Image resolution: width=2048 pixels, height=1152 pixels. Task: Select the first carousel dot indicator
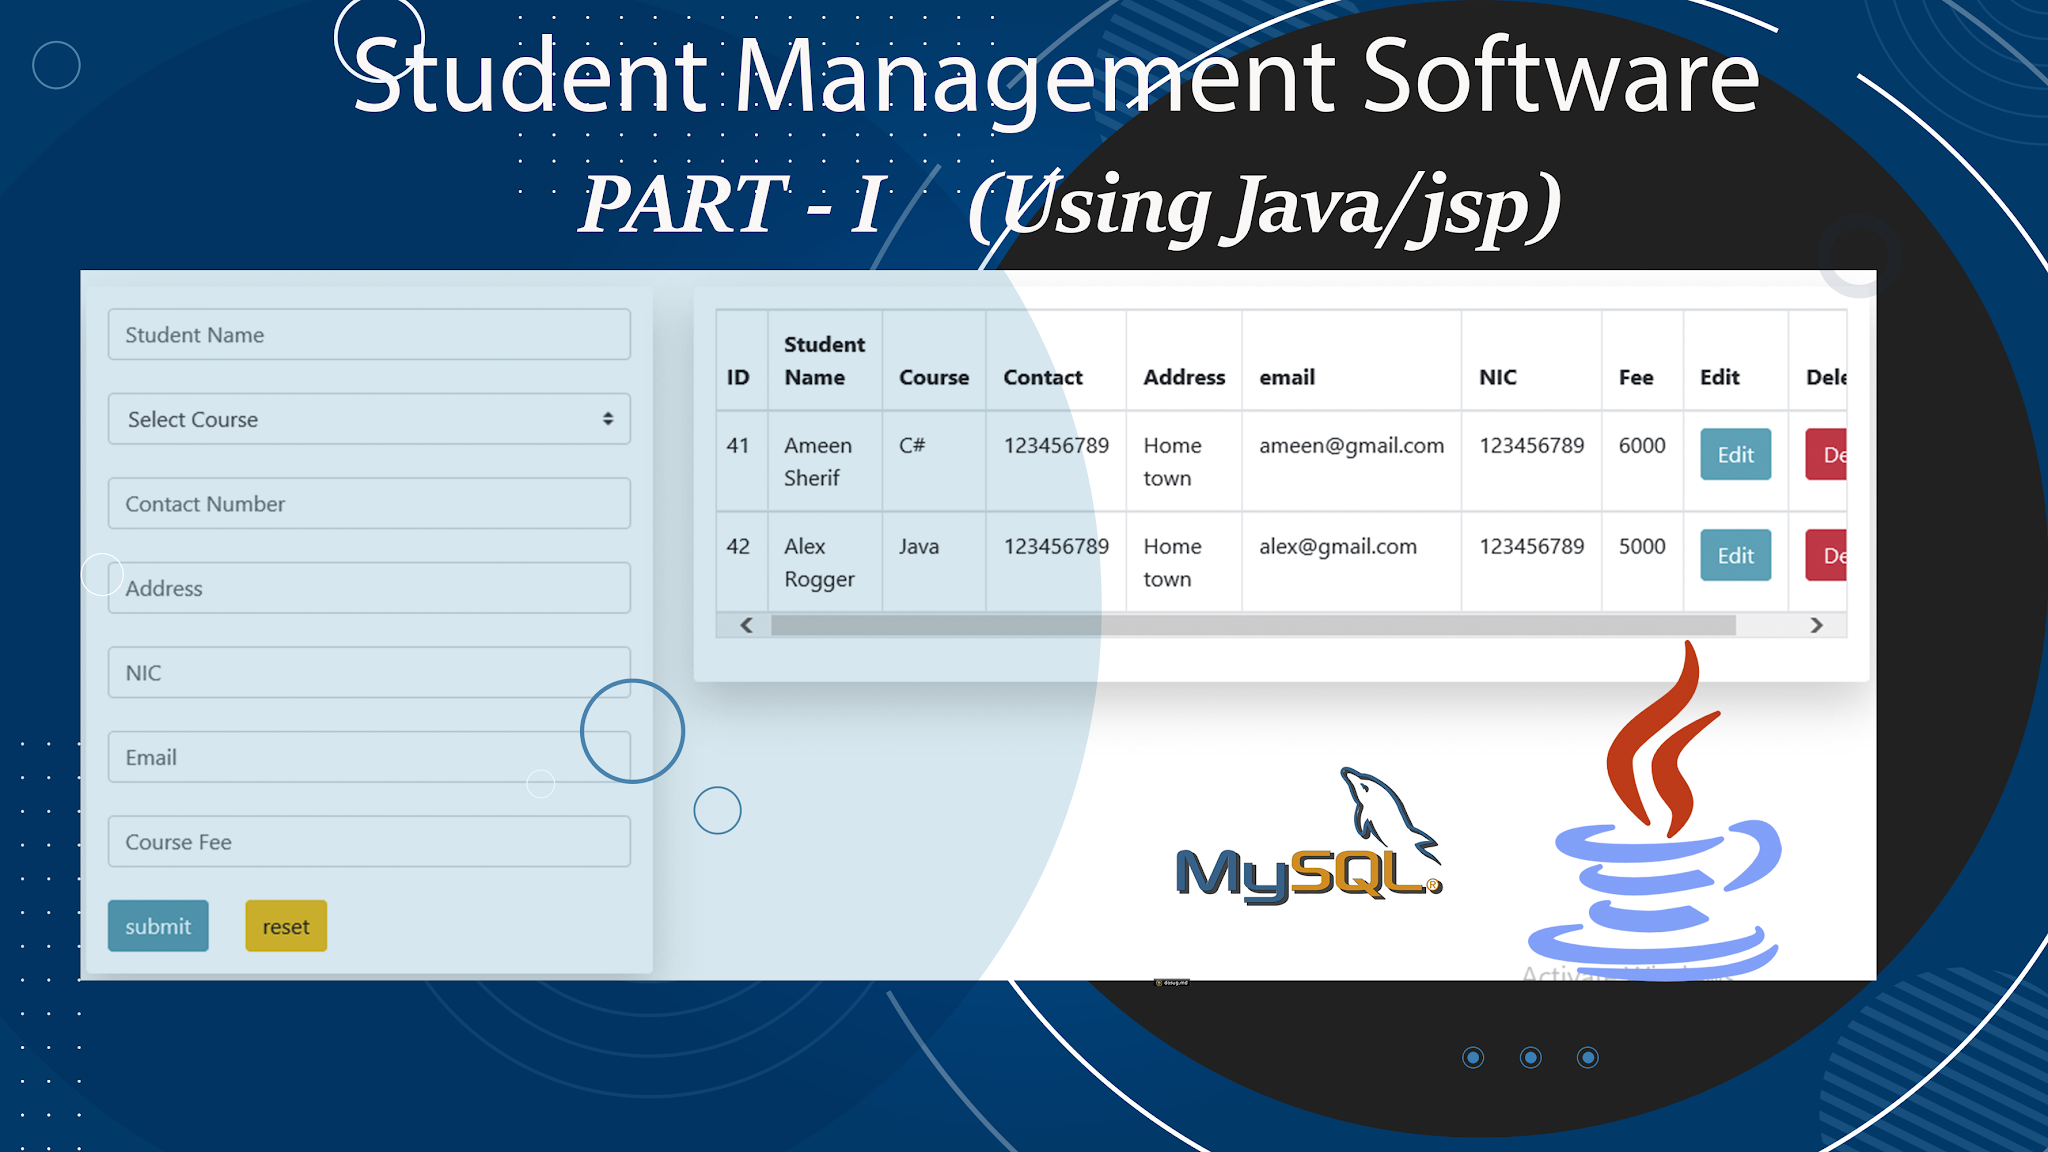1474,1057
